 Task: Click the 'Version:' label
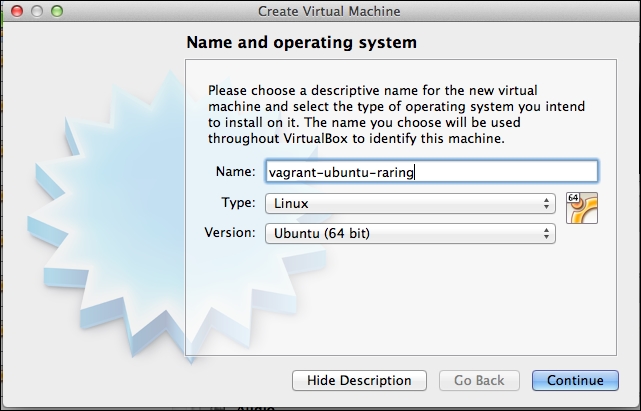[x=230, y=233]
